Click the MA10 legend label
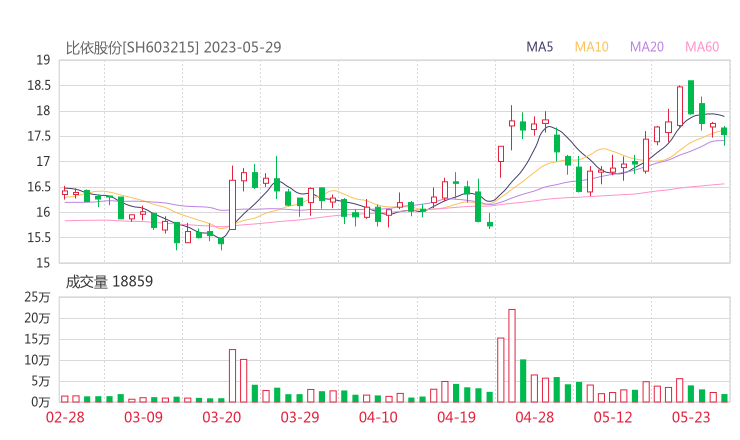 (x=591, y=47)
